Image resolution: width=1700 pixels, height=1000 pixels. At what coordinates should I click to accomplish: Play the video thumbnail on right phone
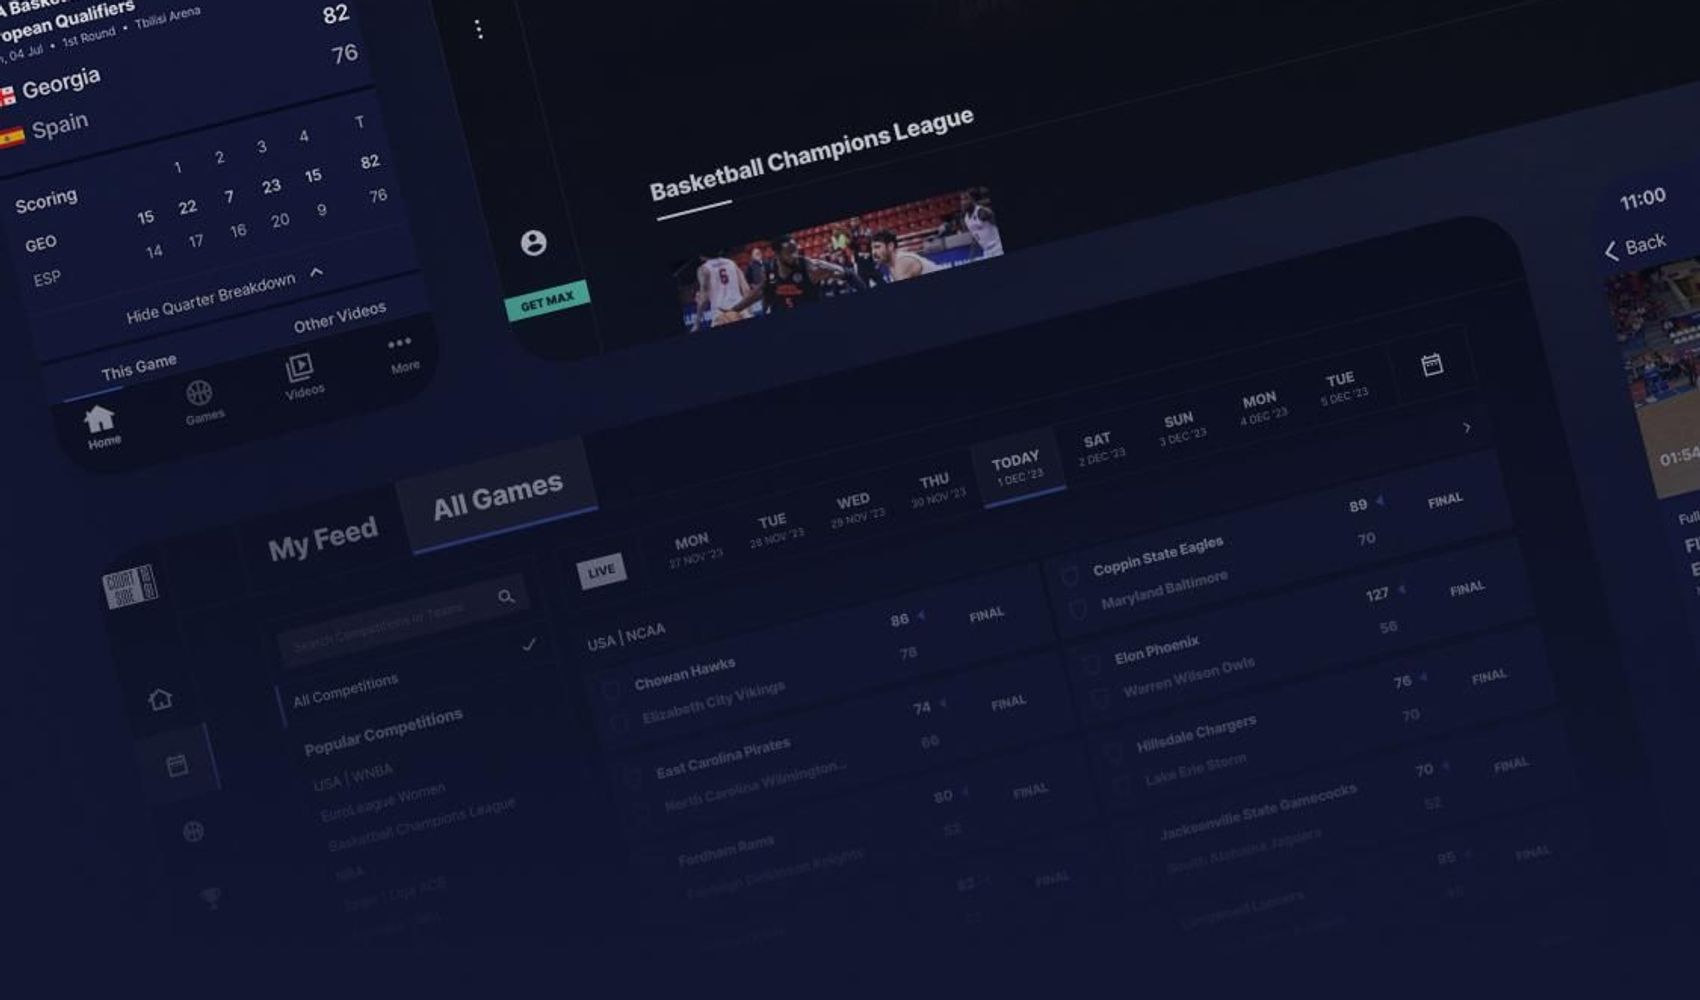click(1660, 380)
